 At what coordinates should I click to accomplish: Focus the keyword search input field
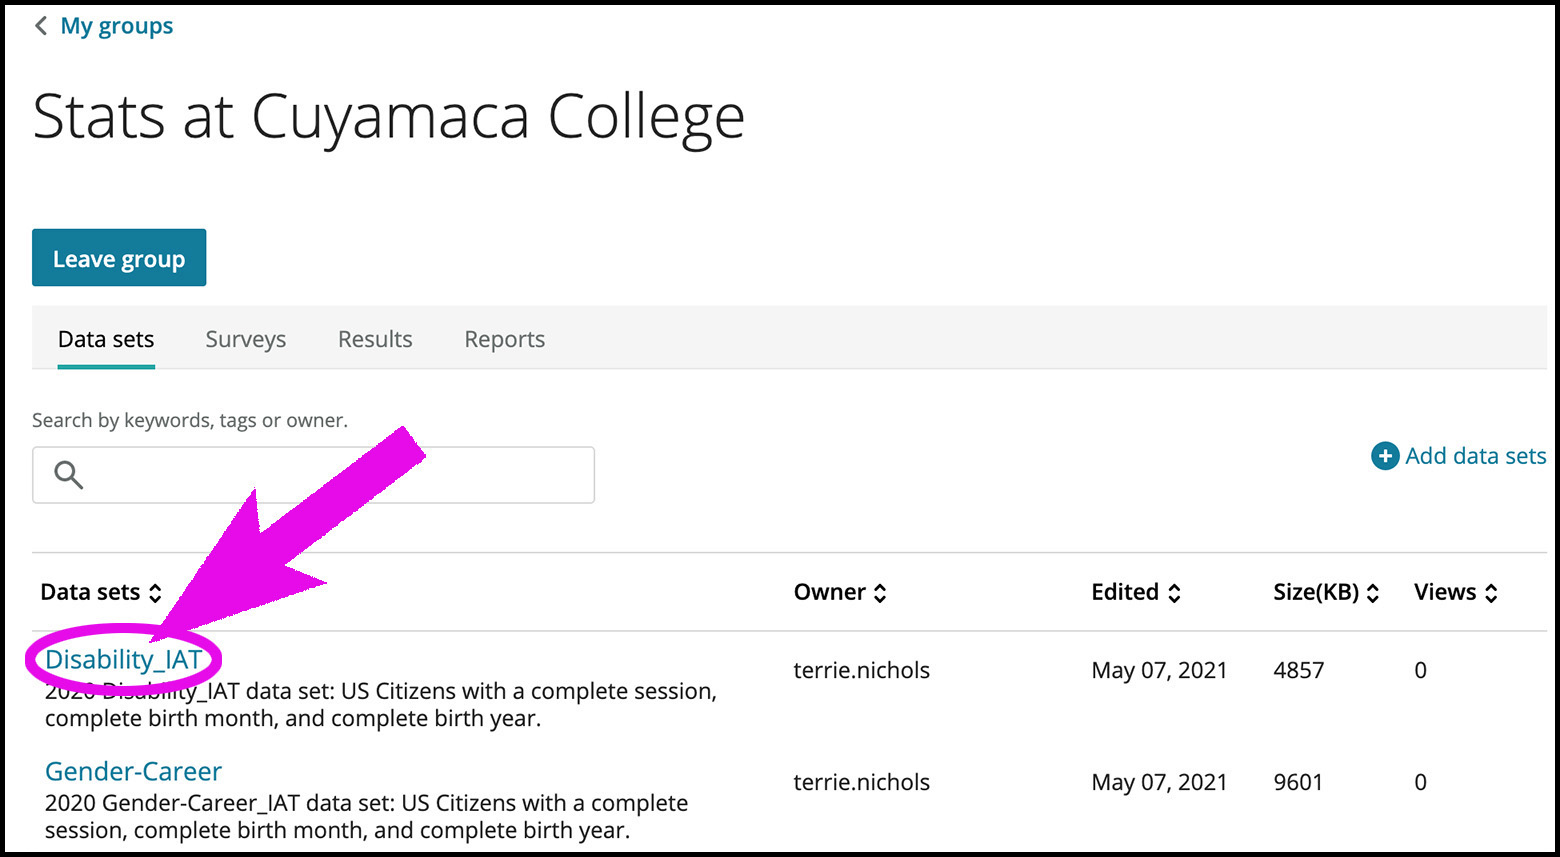click(x=313, y=475)
